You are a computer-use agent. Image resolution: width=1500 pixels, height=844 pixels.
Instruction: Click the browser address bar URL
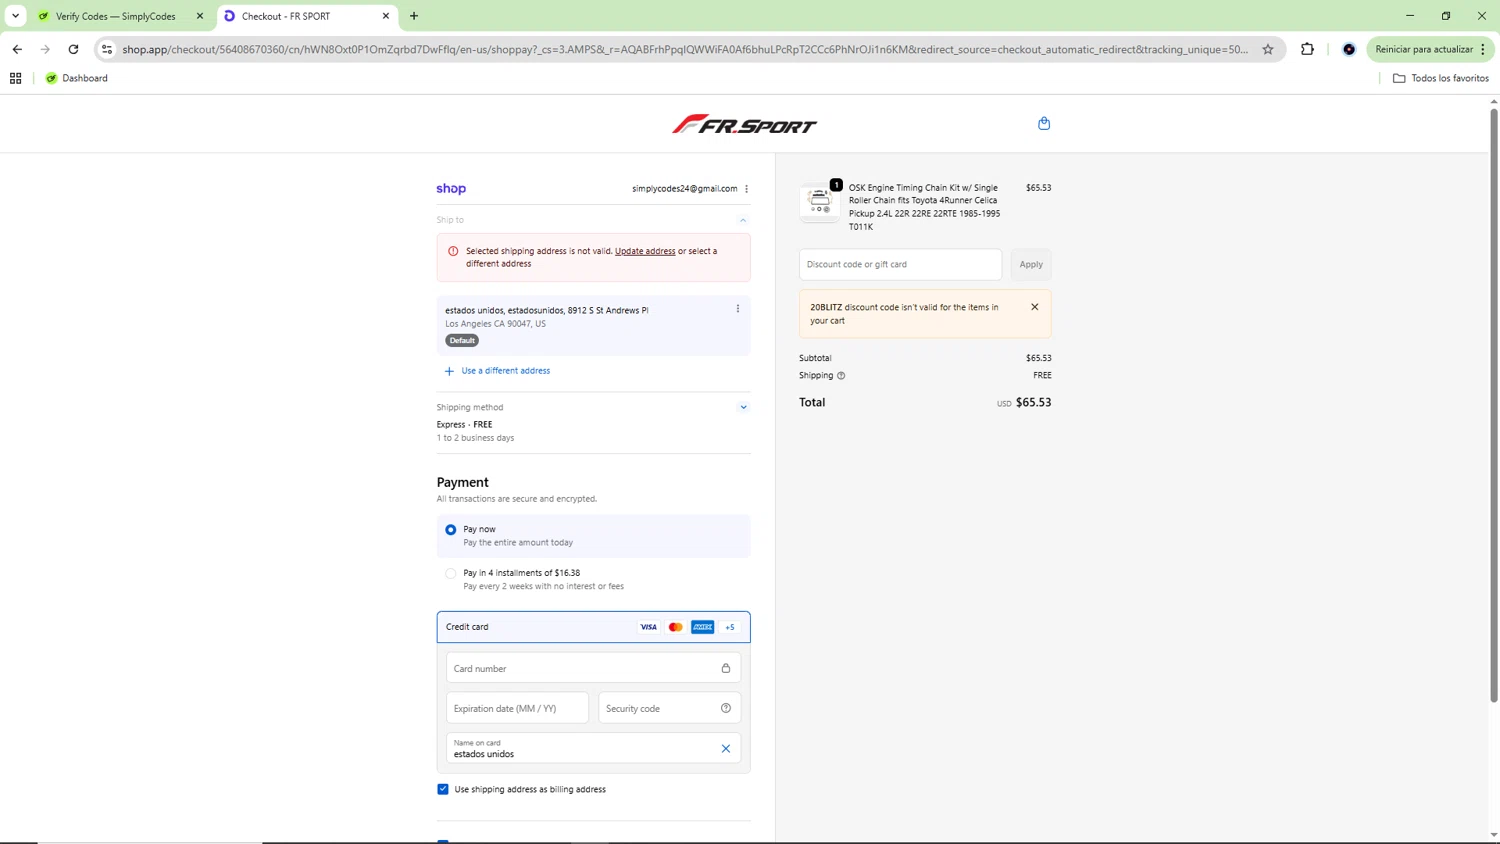click(685, 49)
